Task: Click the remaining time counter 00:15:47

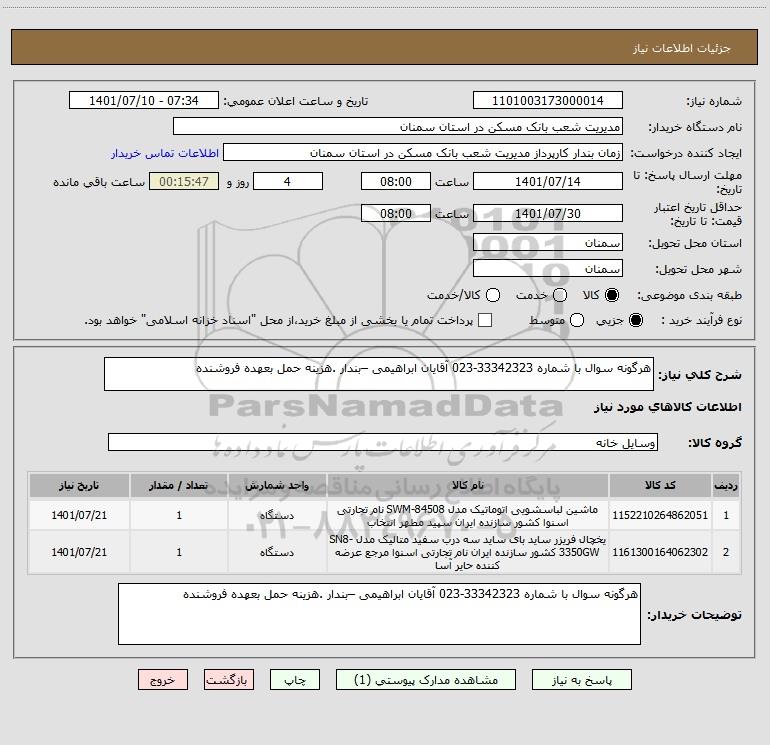Action: (184, 181)
